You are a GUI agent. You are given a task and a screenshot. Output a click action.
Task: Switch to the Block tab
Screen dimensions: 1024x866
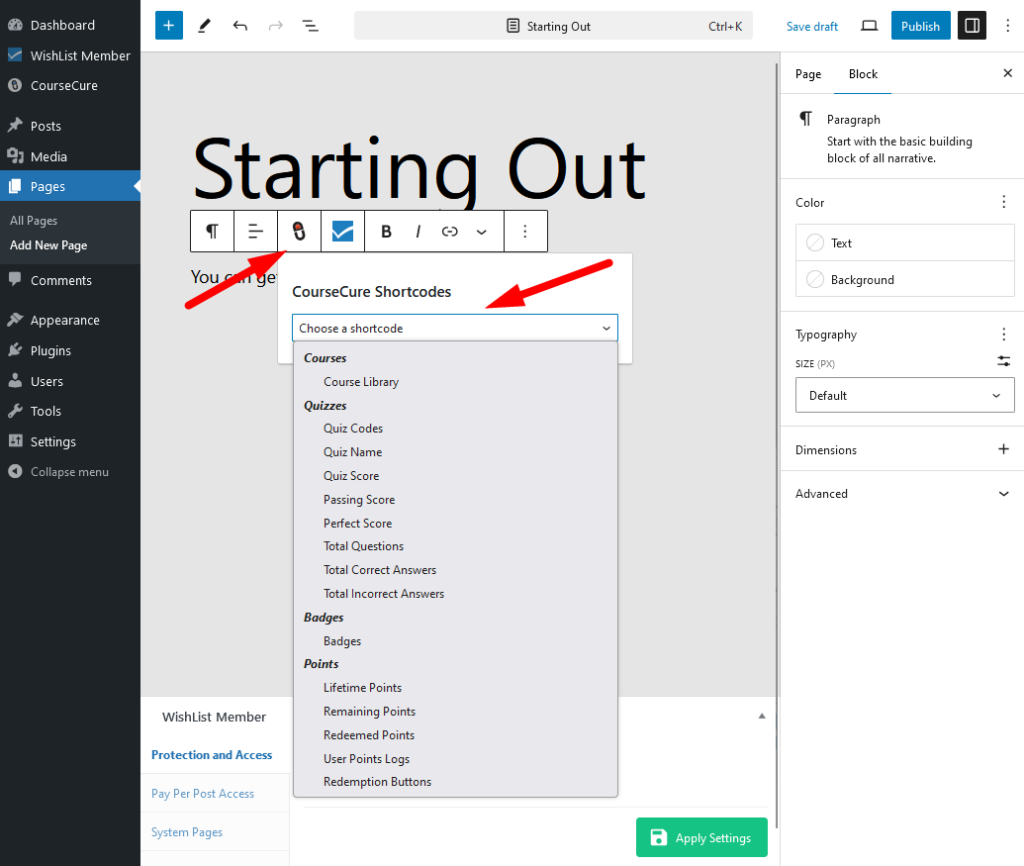coord(863,74)
